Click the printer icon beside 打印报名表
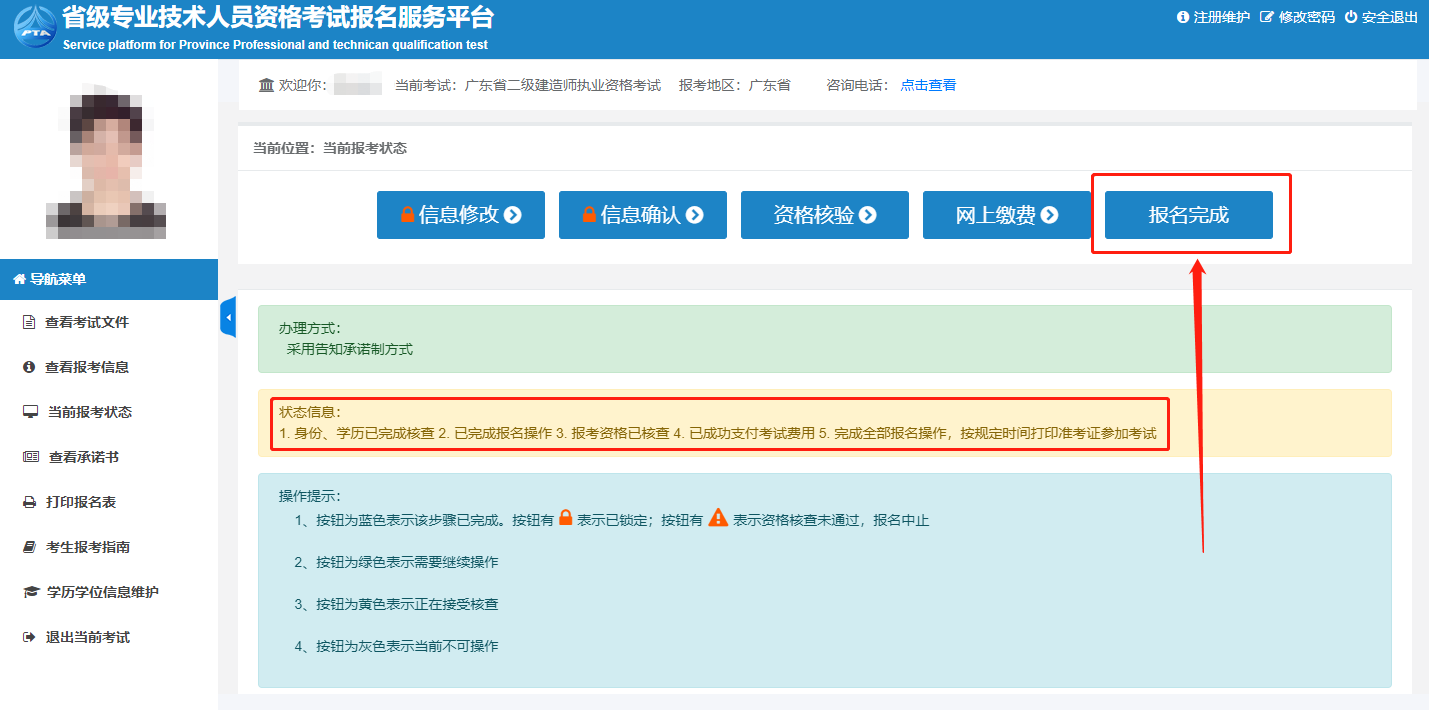Image resolution: width=1429 pixels, height=710 pixels. pos(29,502)
